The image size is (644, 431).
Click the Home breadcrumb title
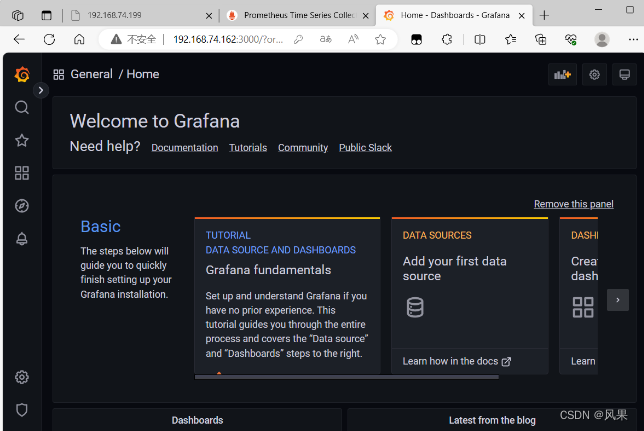[143, 74]
